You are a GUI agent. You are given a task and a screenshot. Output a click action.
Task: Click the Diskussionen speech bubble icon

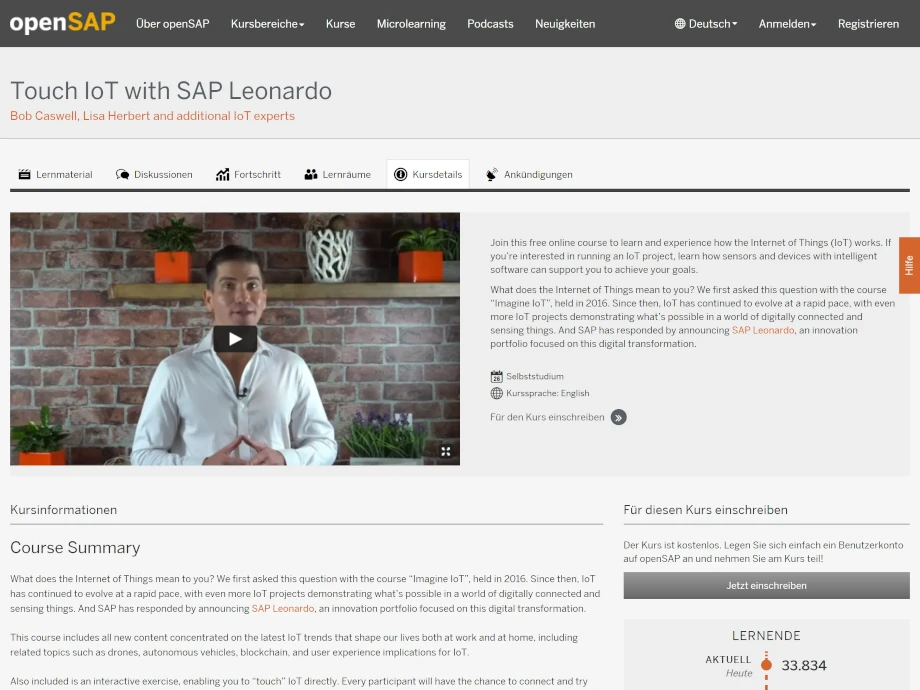(122, 174)
